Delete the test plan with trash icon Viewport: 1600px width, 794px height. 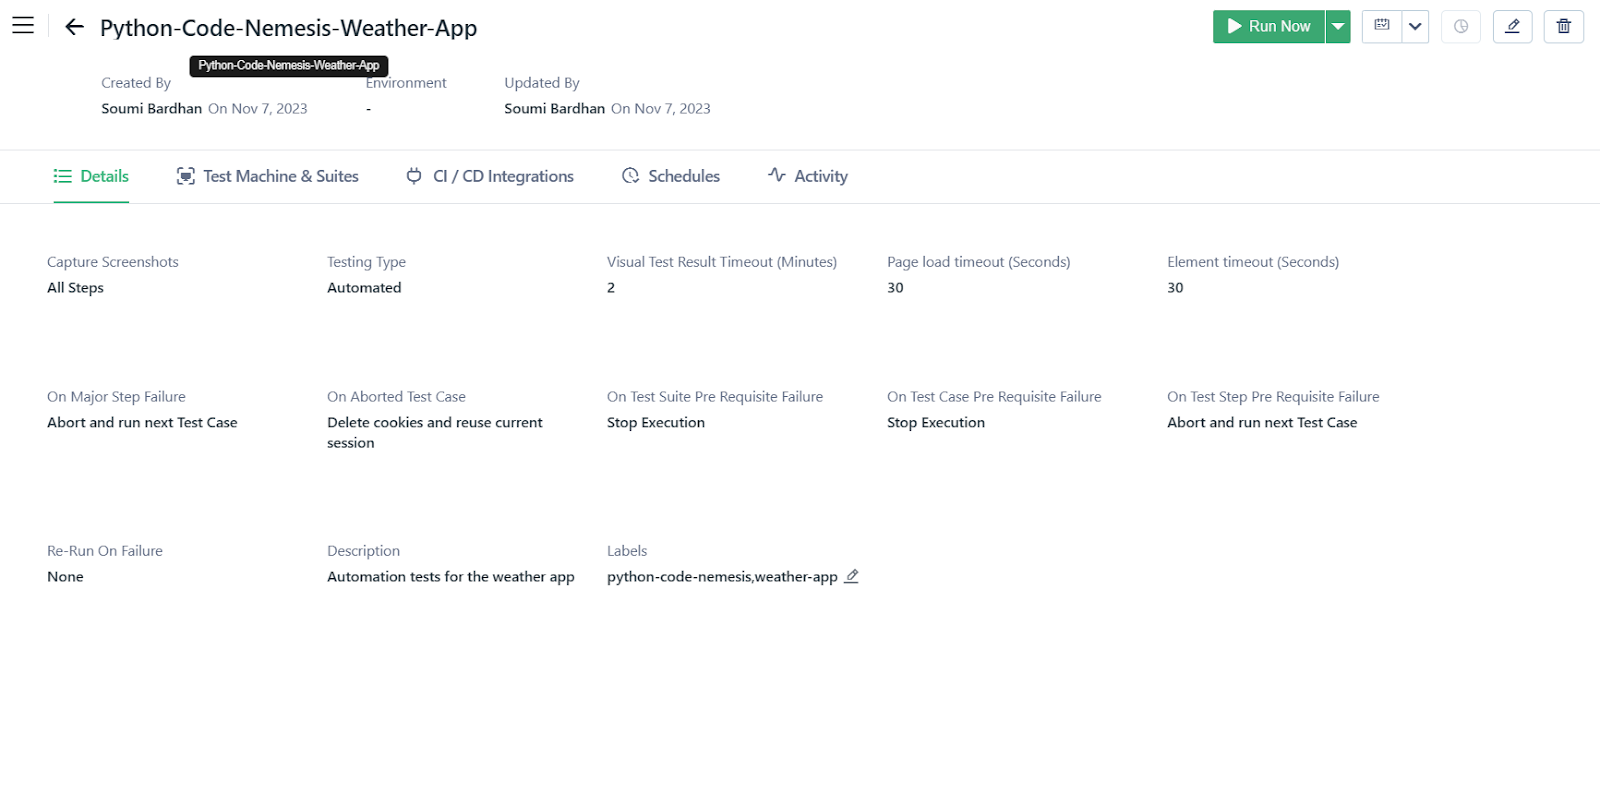click(1564, 27)
